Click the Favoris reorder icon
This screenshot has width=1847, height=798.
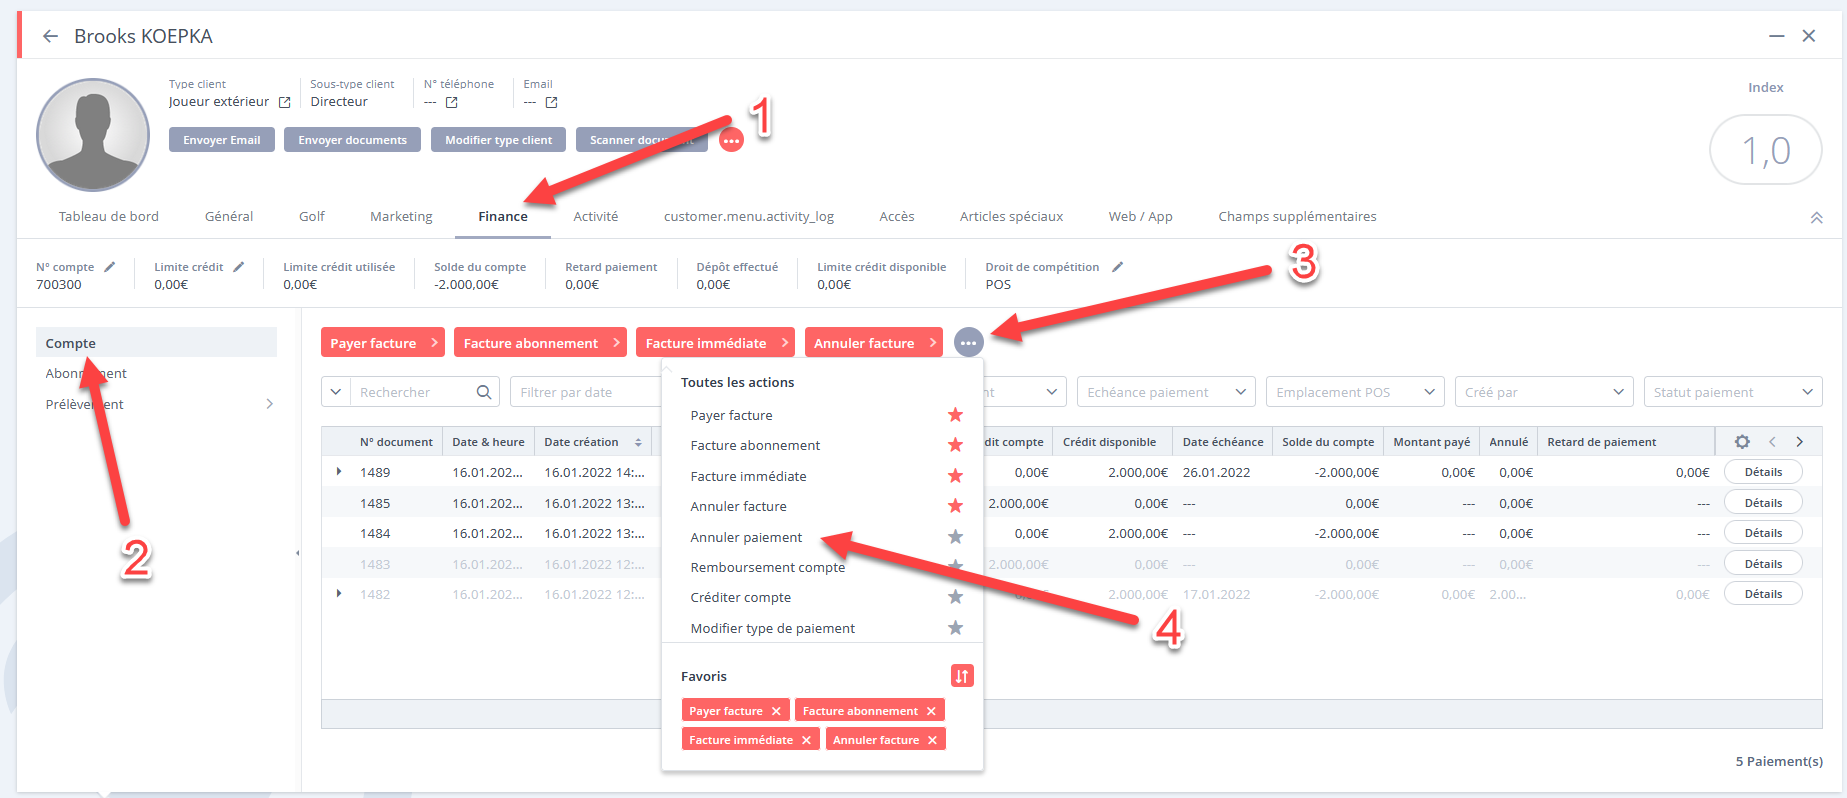pyautogui.click(x=962, y=676)
